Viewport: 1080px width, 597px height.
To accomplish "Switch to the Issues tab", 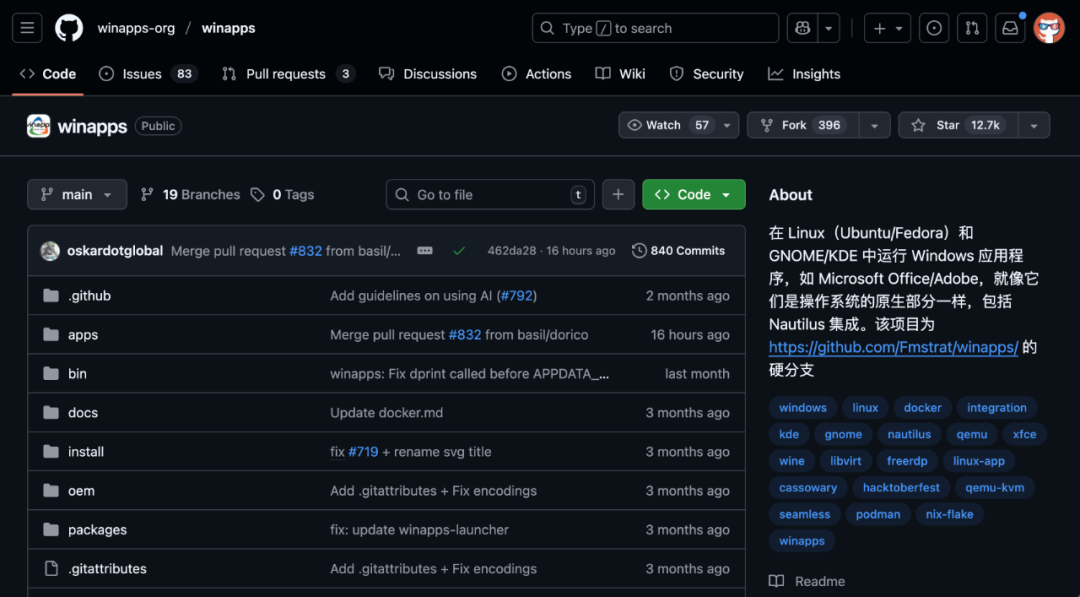I will pyautogui.click(x=148, y=74).
